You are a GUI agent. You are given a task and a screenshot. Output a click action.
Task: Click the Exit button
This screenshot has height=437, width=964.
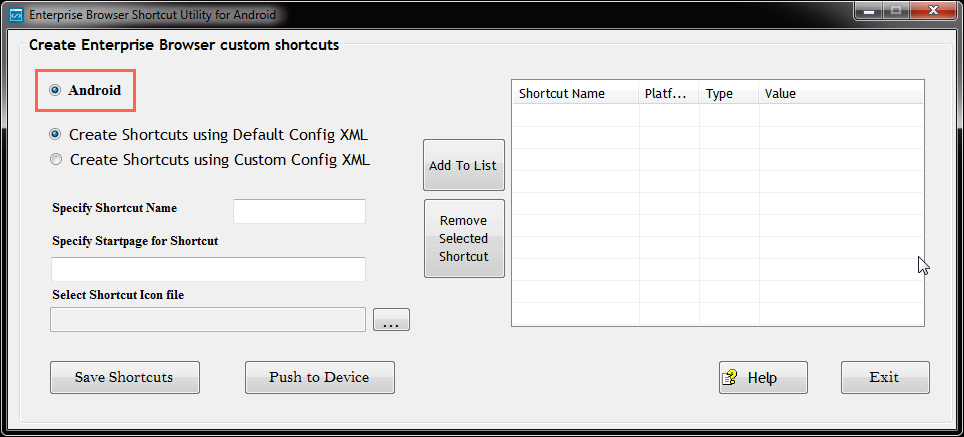click(x=884, y=378)
